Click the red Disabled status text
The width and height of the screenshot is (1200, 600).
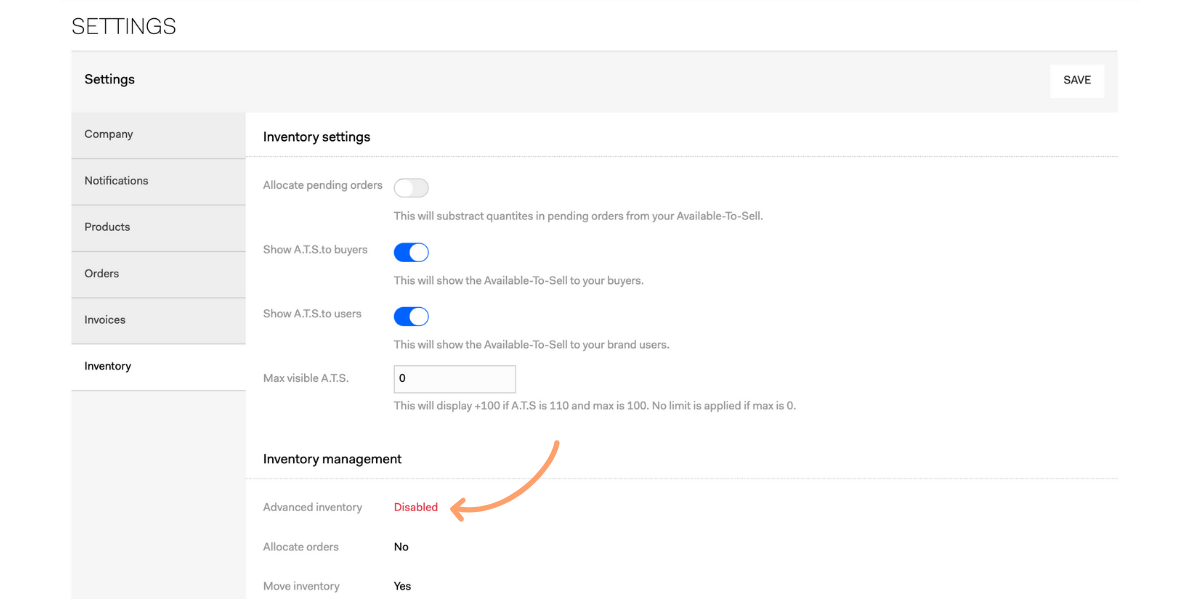point(416,507)
